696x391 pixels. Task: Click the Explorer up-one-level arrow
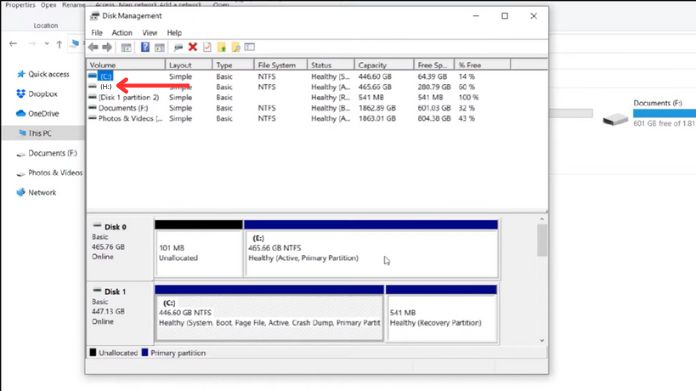click(x=59, y=43)
